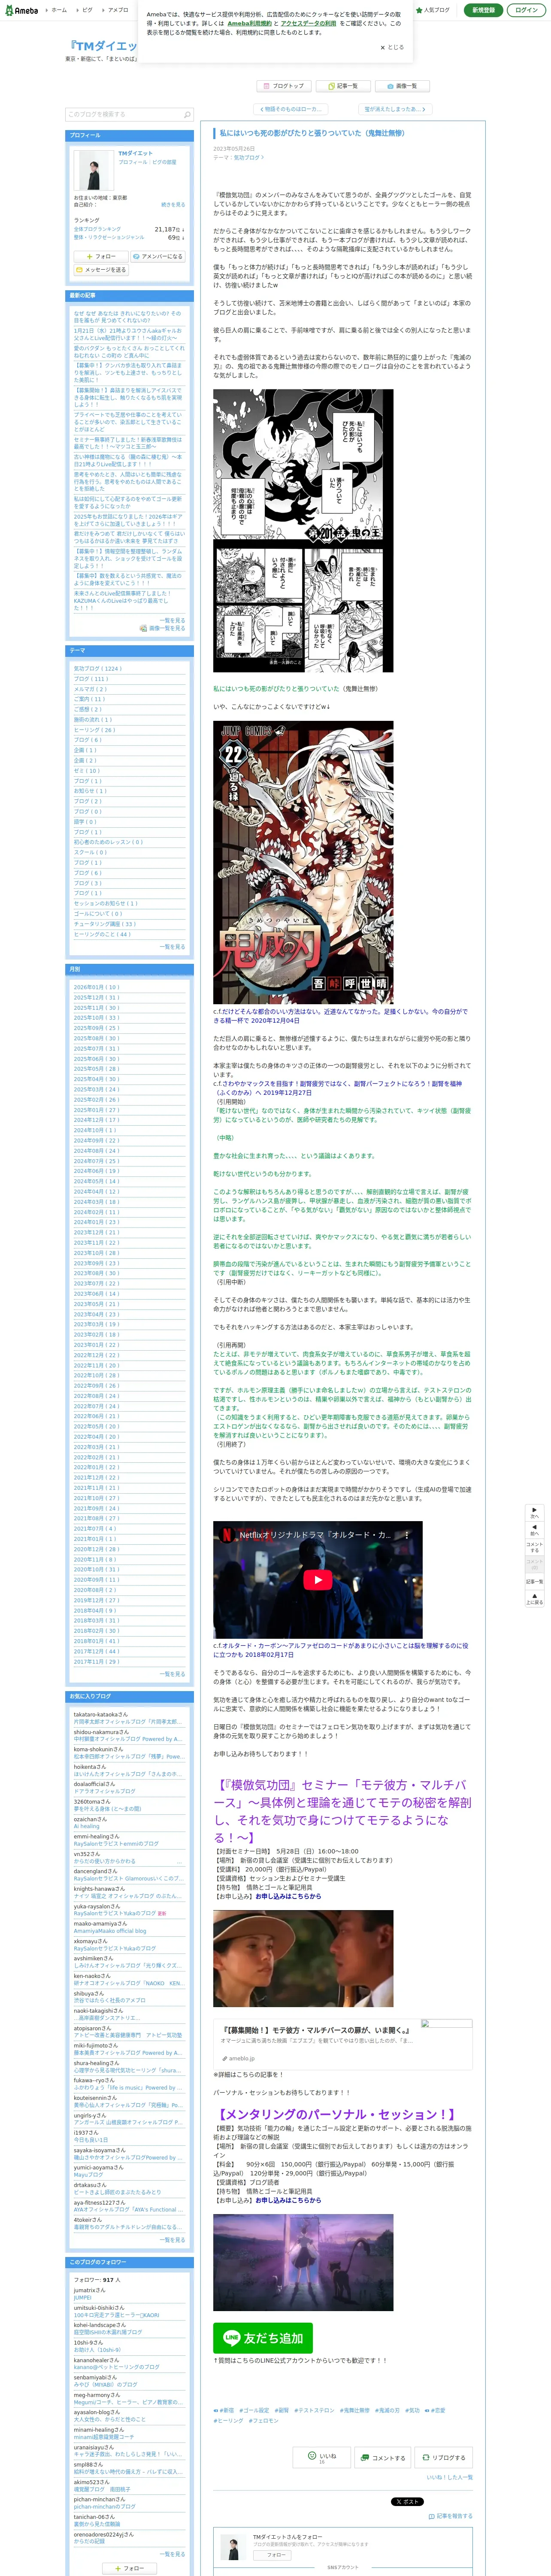Open the 続きを見る link in the profile
The image size is (551, 2576).
click(x=173, y=204)
